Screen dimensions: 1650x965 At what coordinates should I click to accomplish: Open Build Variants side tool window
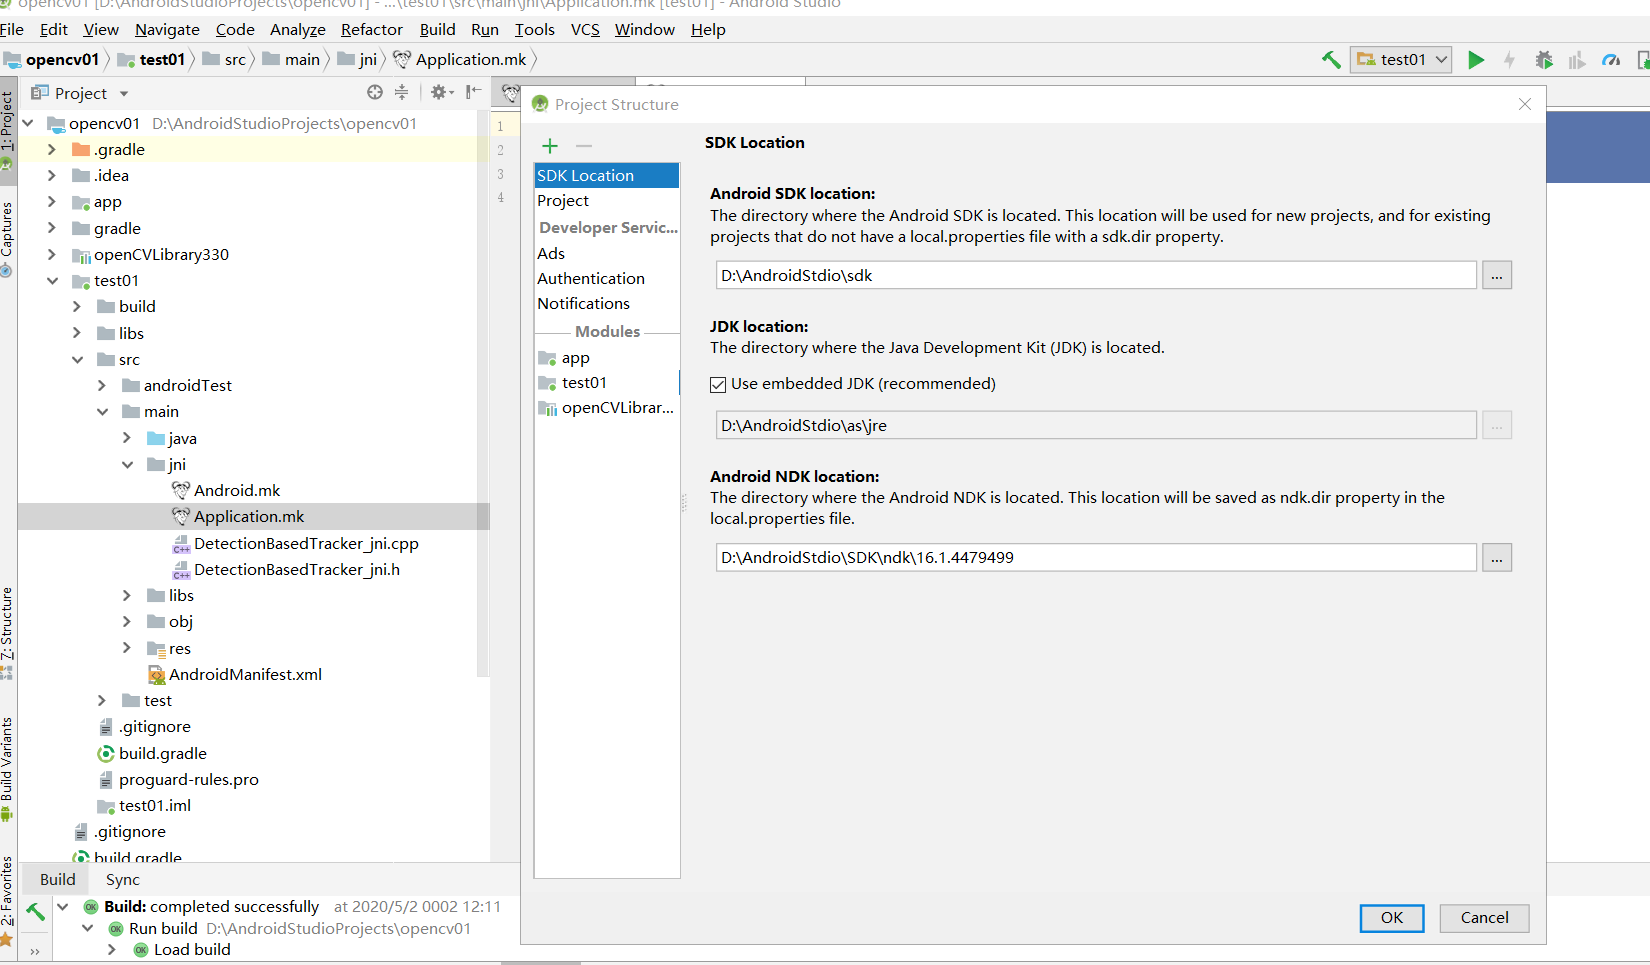click(7, 767)
